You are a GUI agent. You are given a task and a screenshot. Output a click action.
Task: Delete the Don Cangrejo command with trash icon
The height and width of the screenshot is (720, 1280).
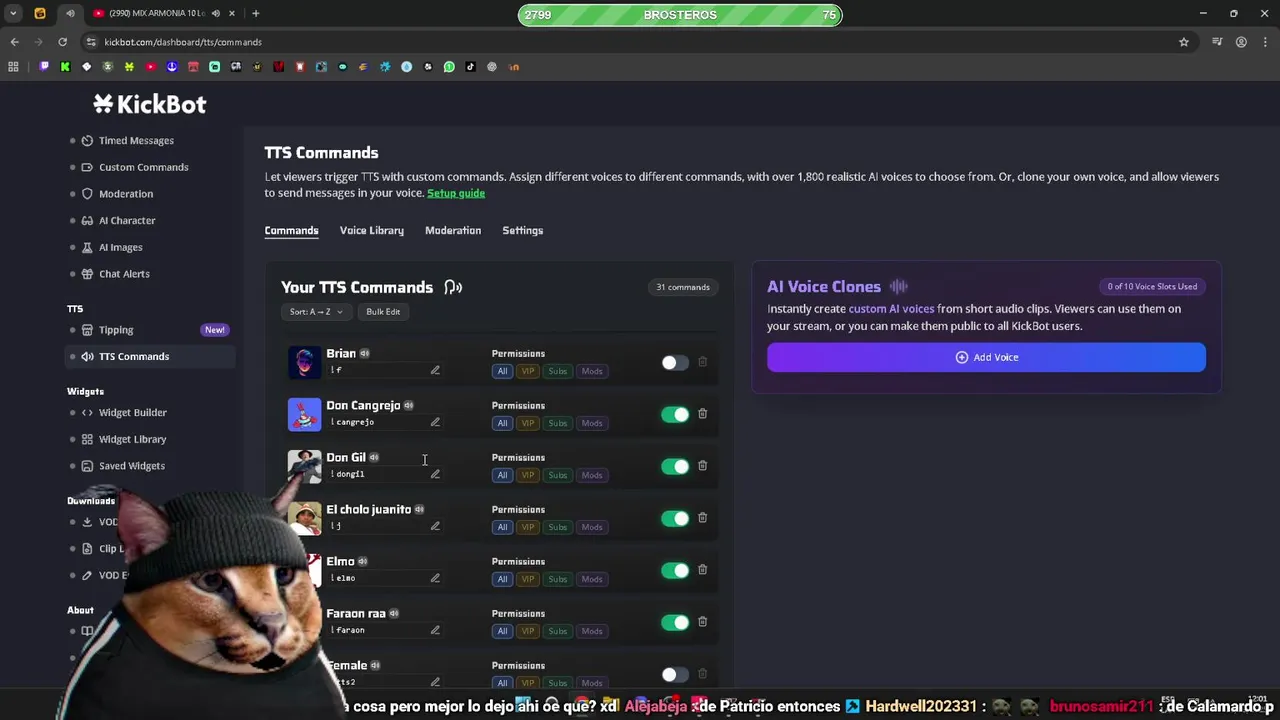[x=702, y=414]
